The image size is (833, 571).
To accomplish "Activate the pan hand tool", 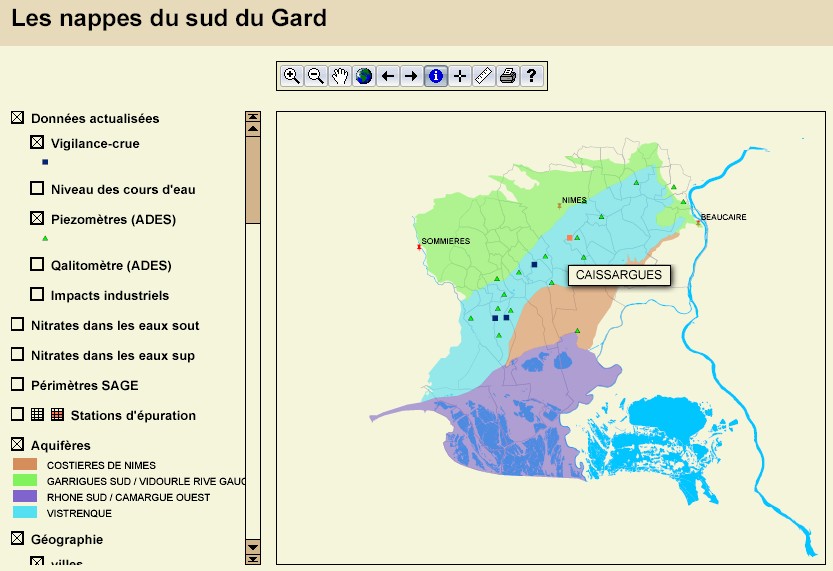I will (340, 76).
